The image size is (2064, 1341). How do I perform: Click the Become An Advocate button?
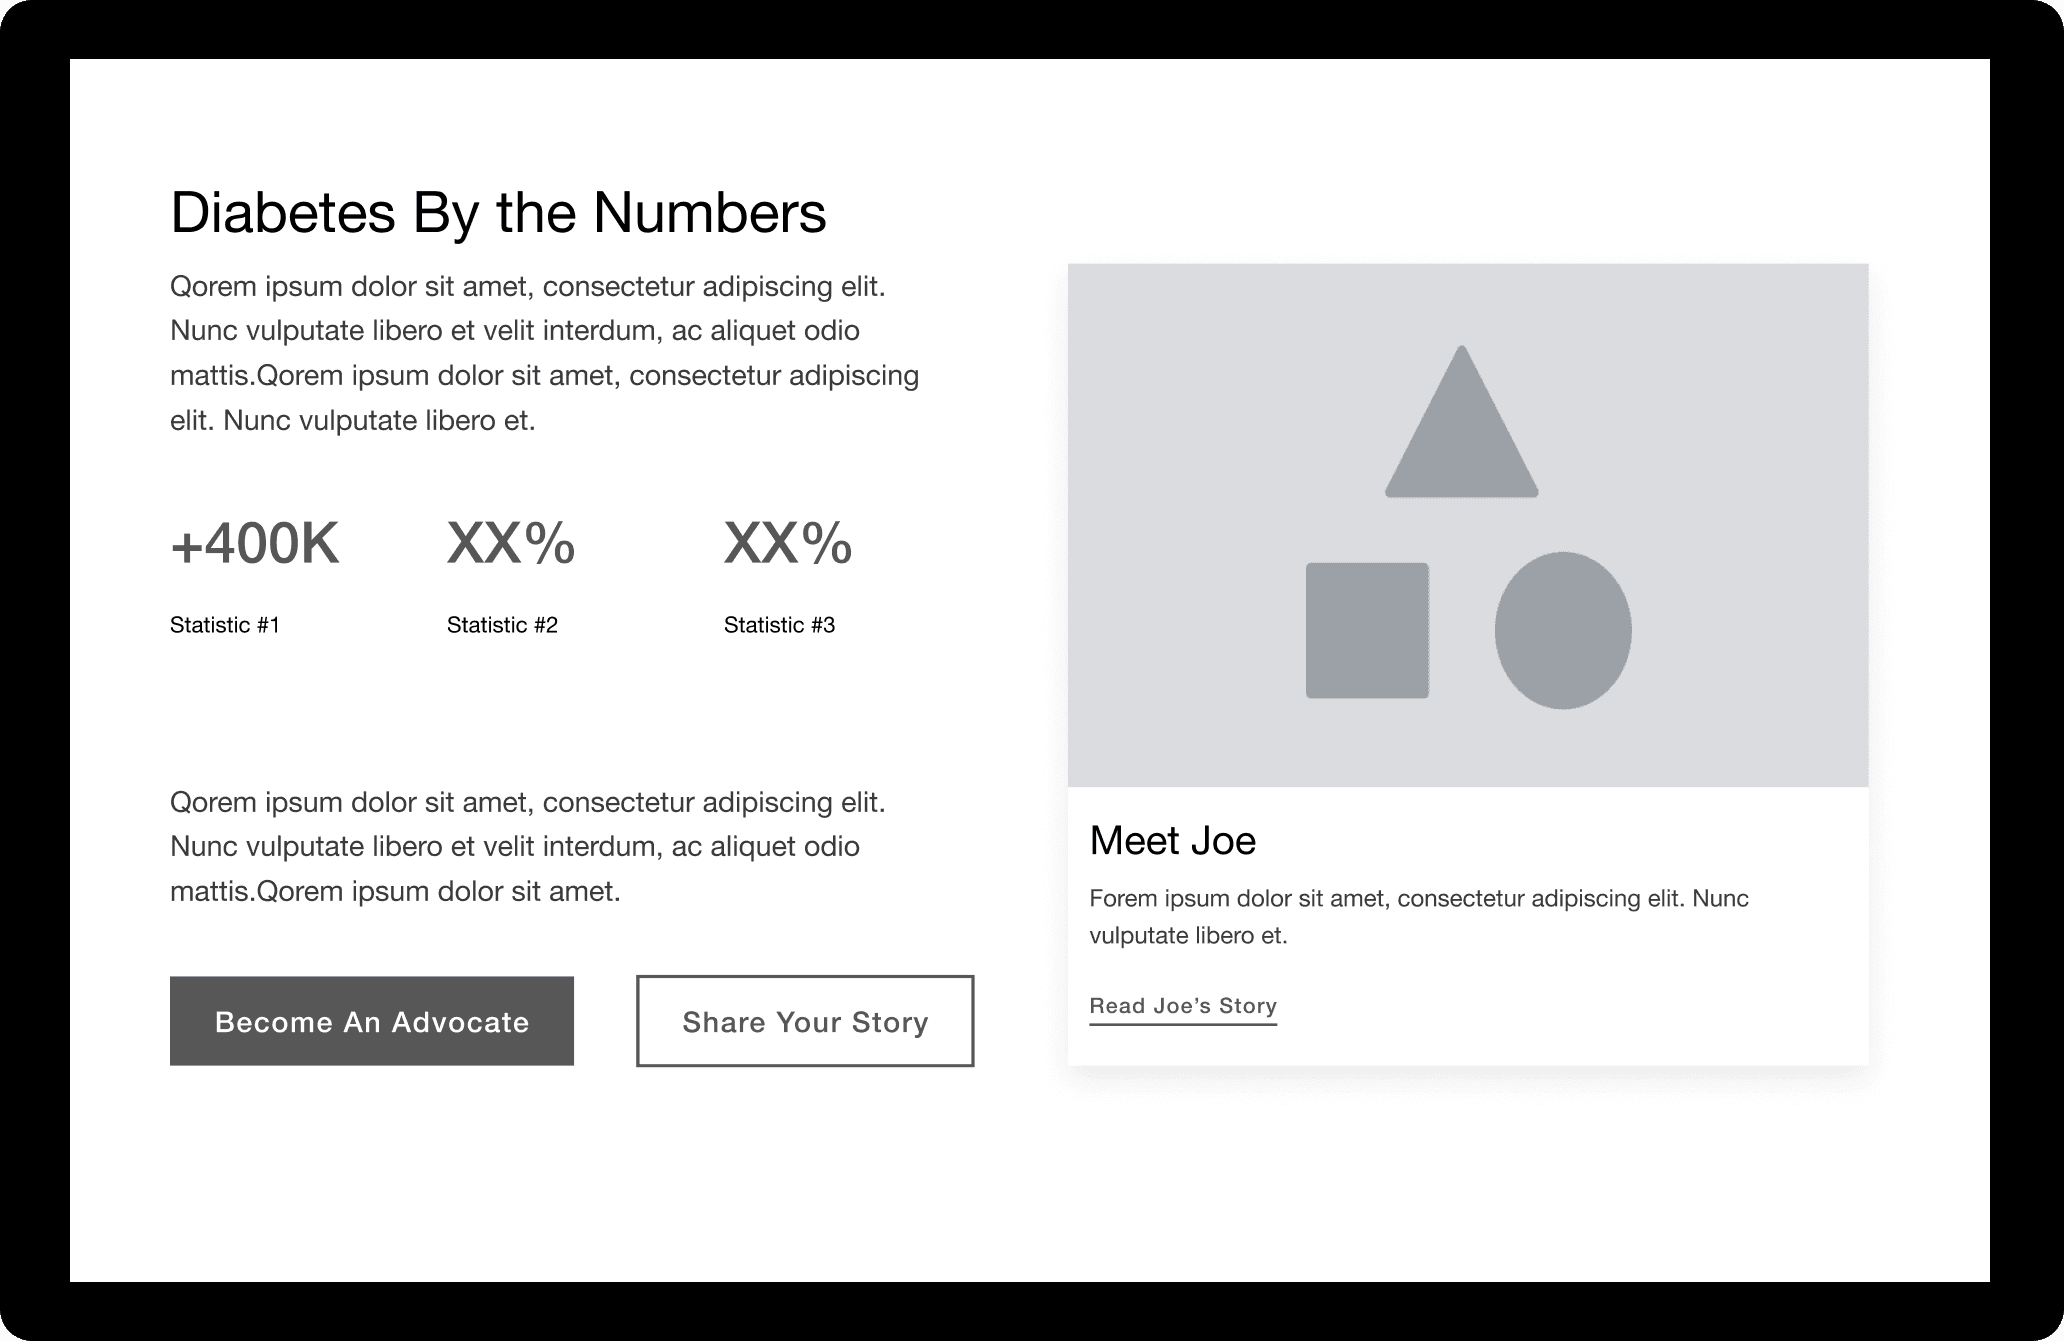[371, 1021]
